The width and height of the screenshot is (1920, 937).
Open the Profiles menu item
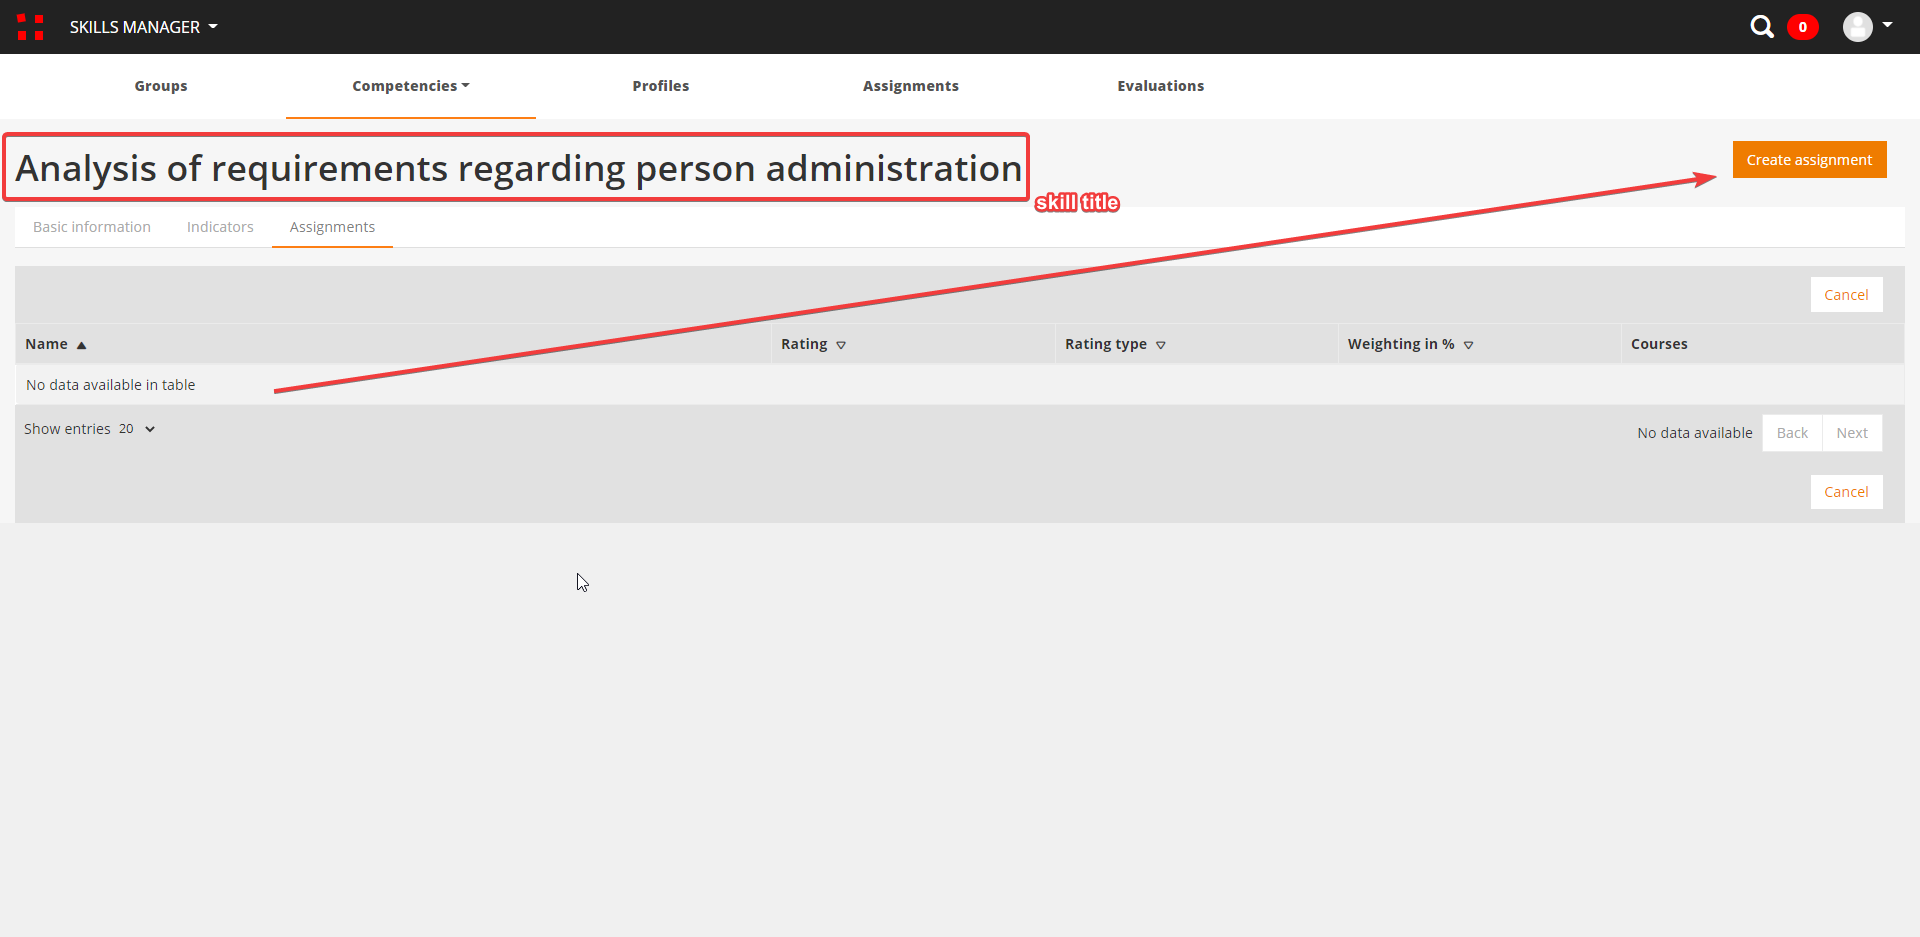click(x=660, y=86)
